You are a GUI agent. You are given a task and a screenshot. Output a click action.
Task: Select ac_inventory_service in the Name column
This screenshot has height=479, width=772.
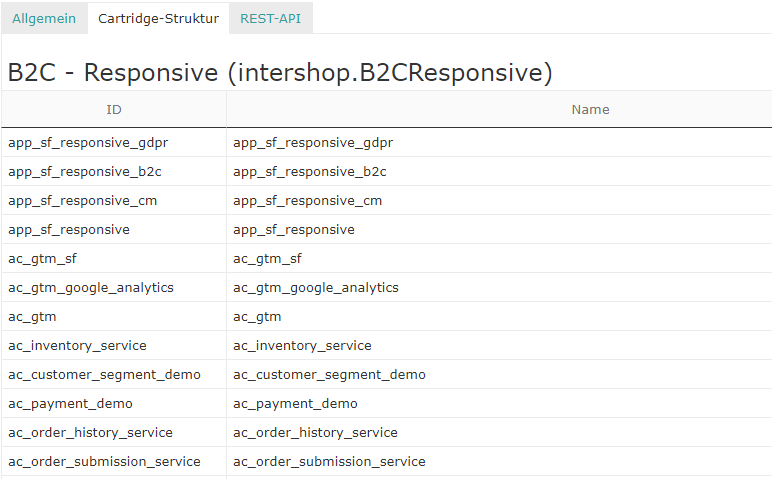tap(302, 346)
